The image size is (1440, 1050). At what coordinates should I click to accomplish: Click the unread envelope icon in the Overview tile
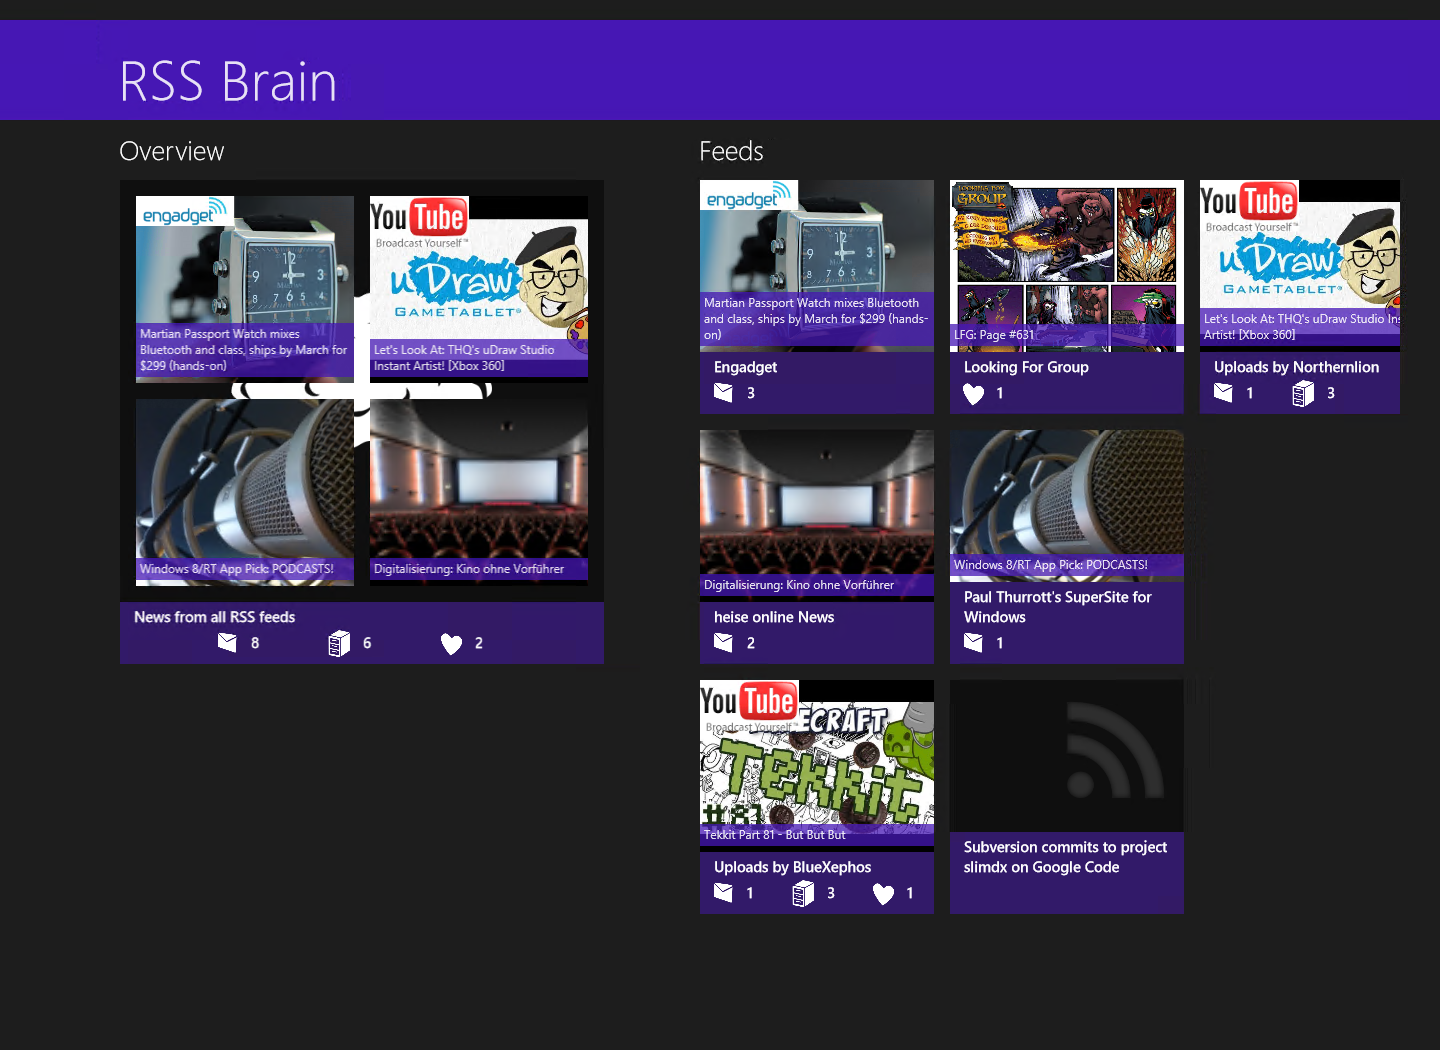[227, 643]
